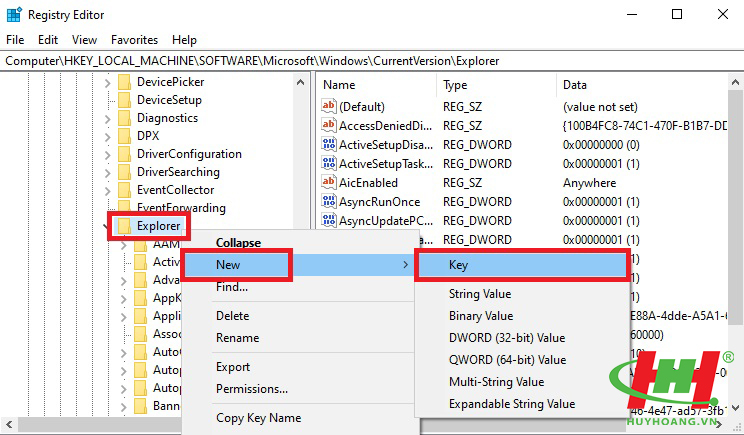The height and width of the screenshot is (435, 744).
Task: Click the (Default) string value icon
Action: (329, 106)
